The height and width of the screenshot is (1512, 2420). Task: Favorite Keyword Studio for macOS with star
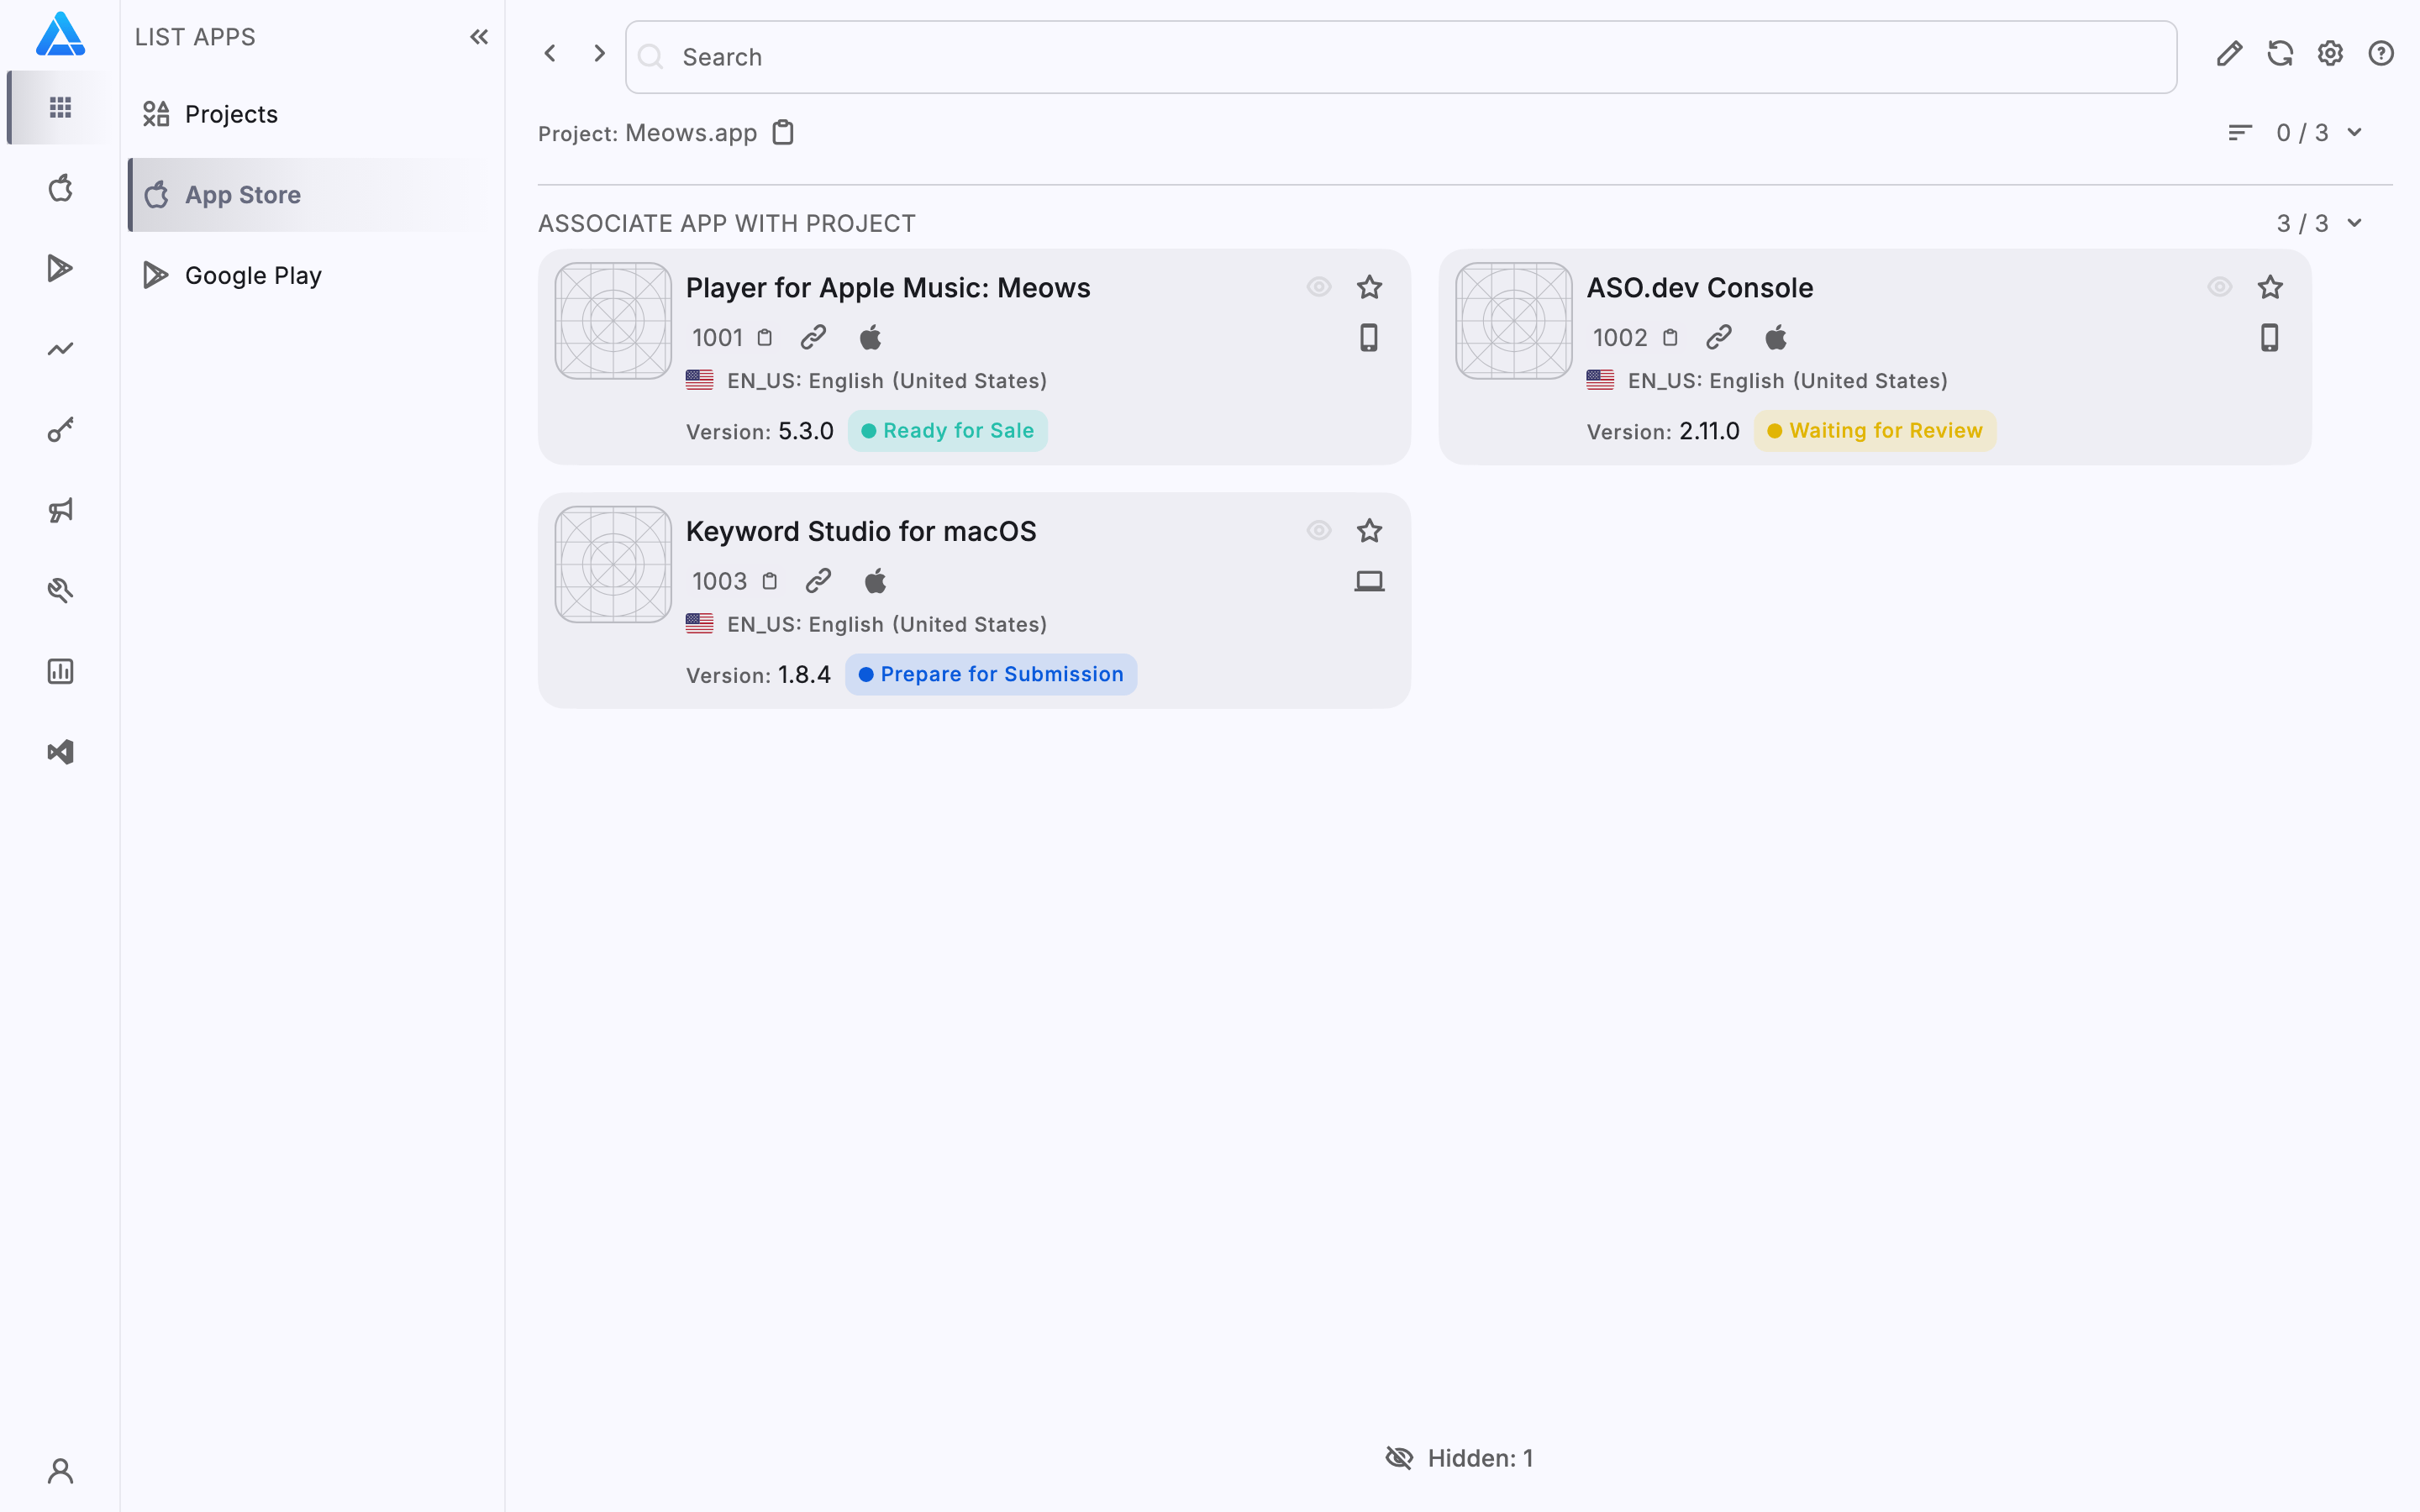click(x=1369, y=531)
